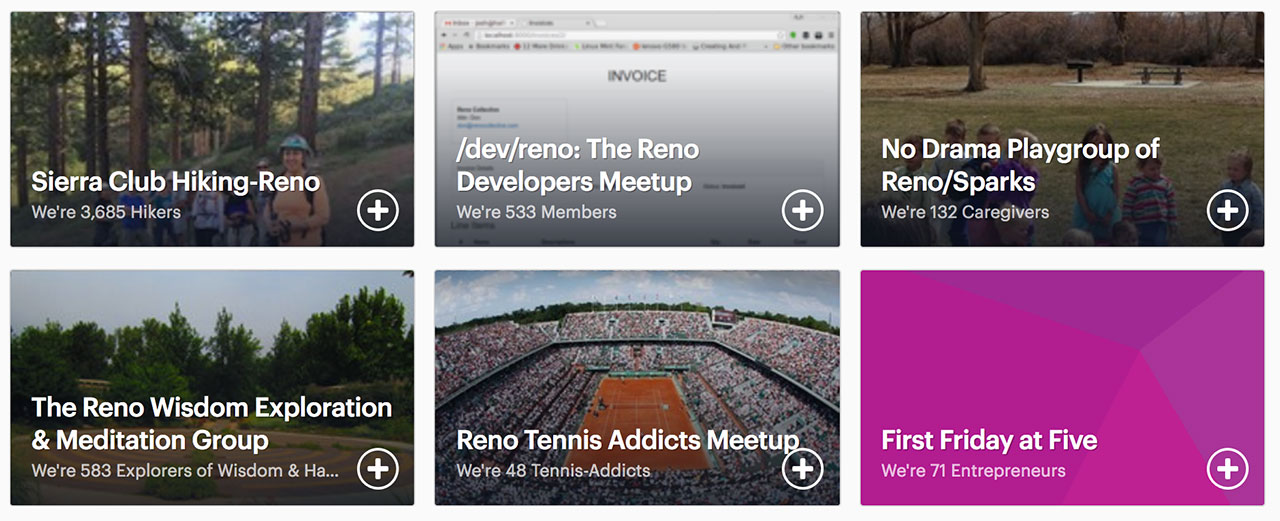Open Sierra Club Hiking-Reno title link
The height and width of the screenshot is (521, 1280).
point(176,182)
